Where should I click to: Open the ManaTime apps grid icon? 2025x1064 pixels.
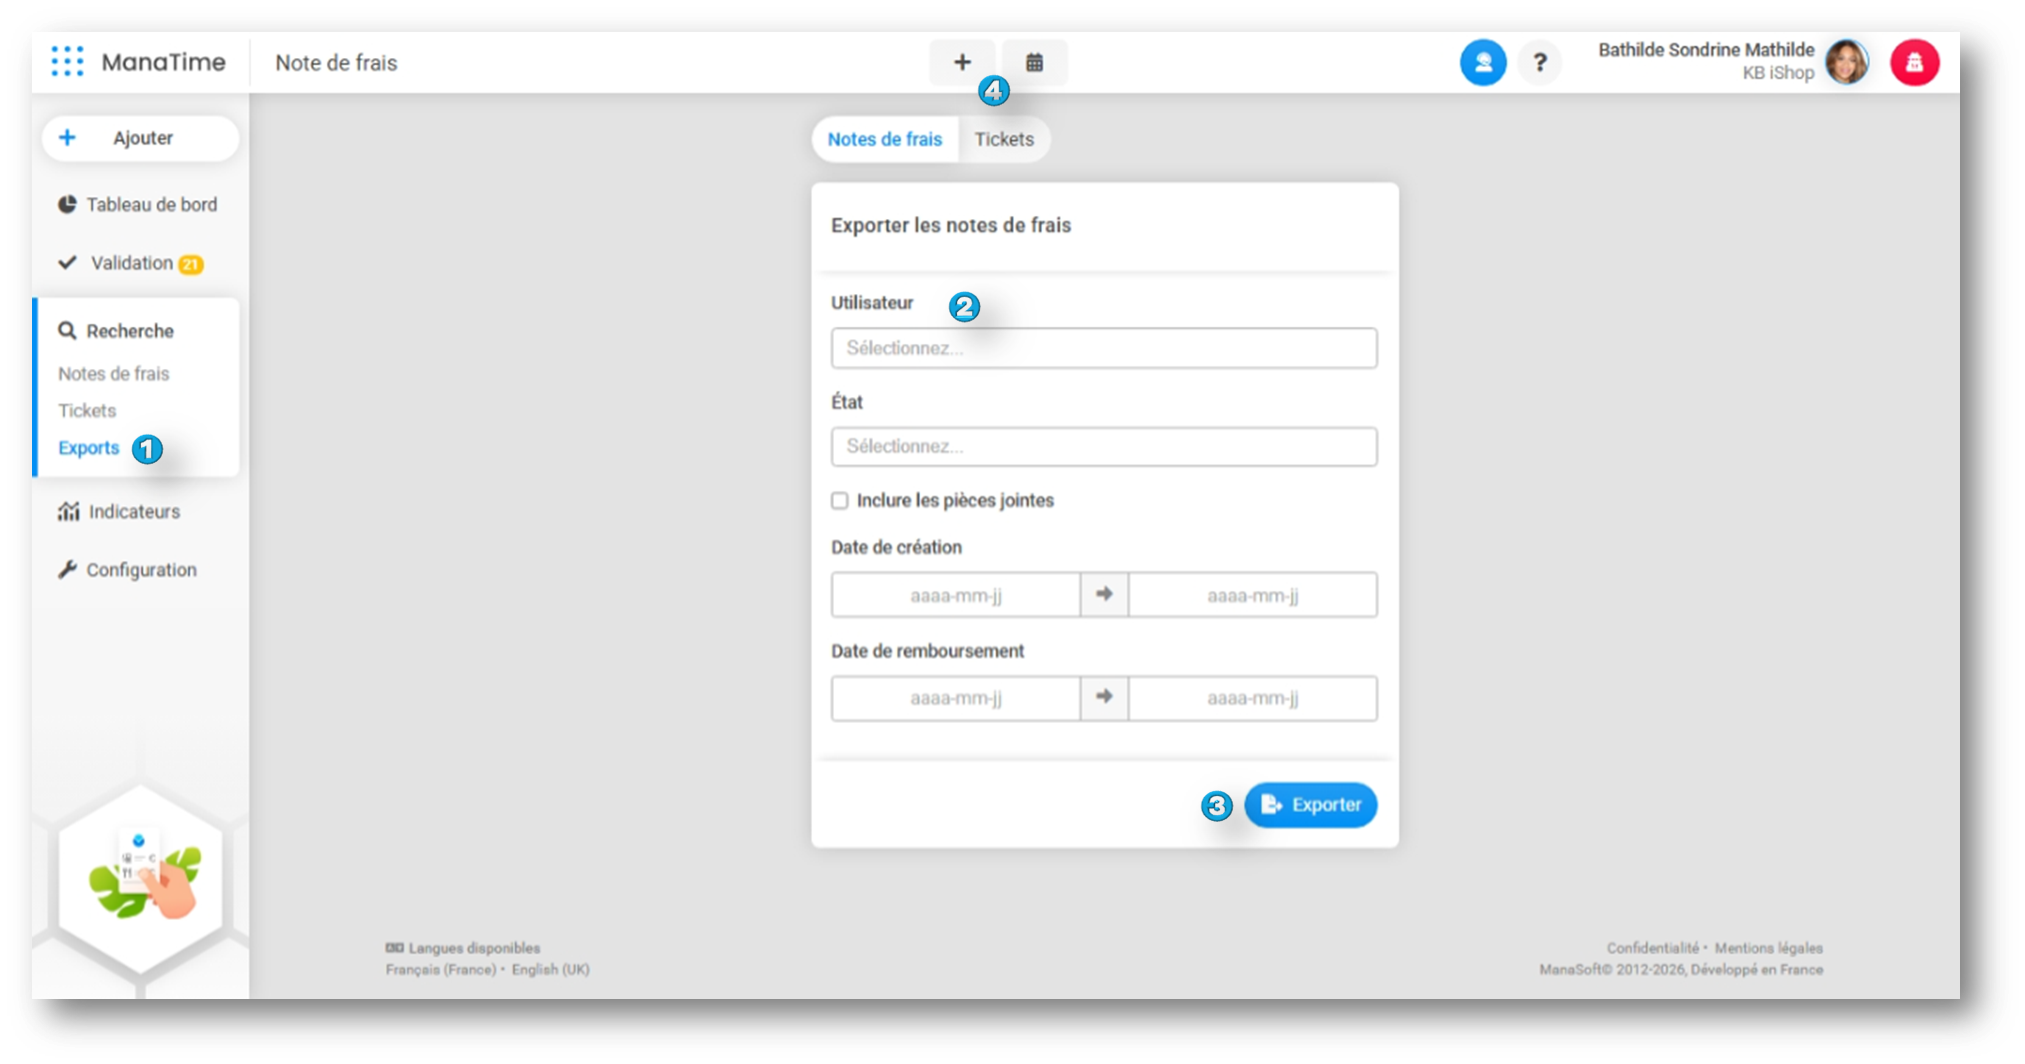pos(67,62)
